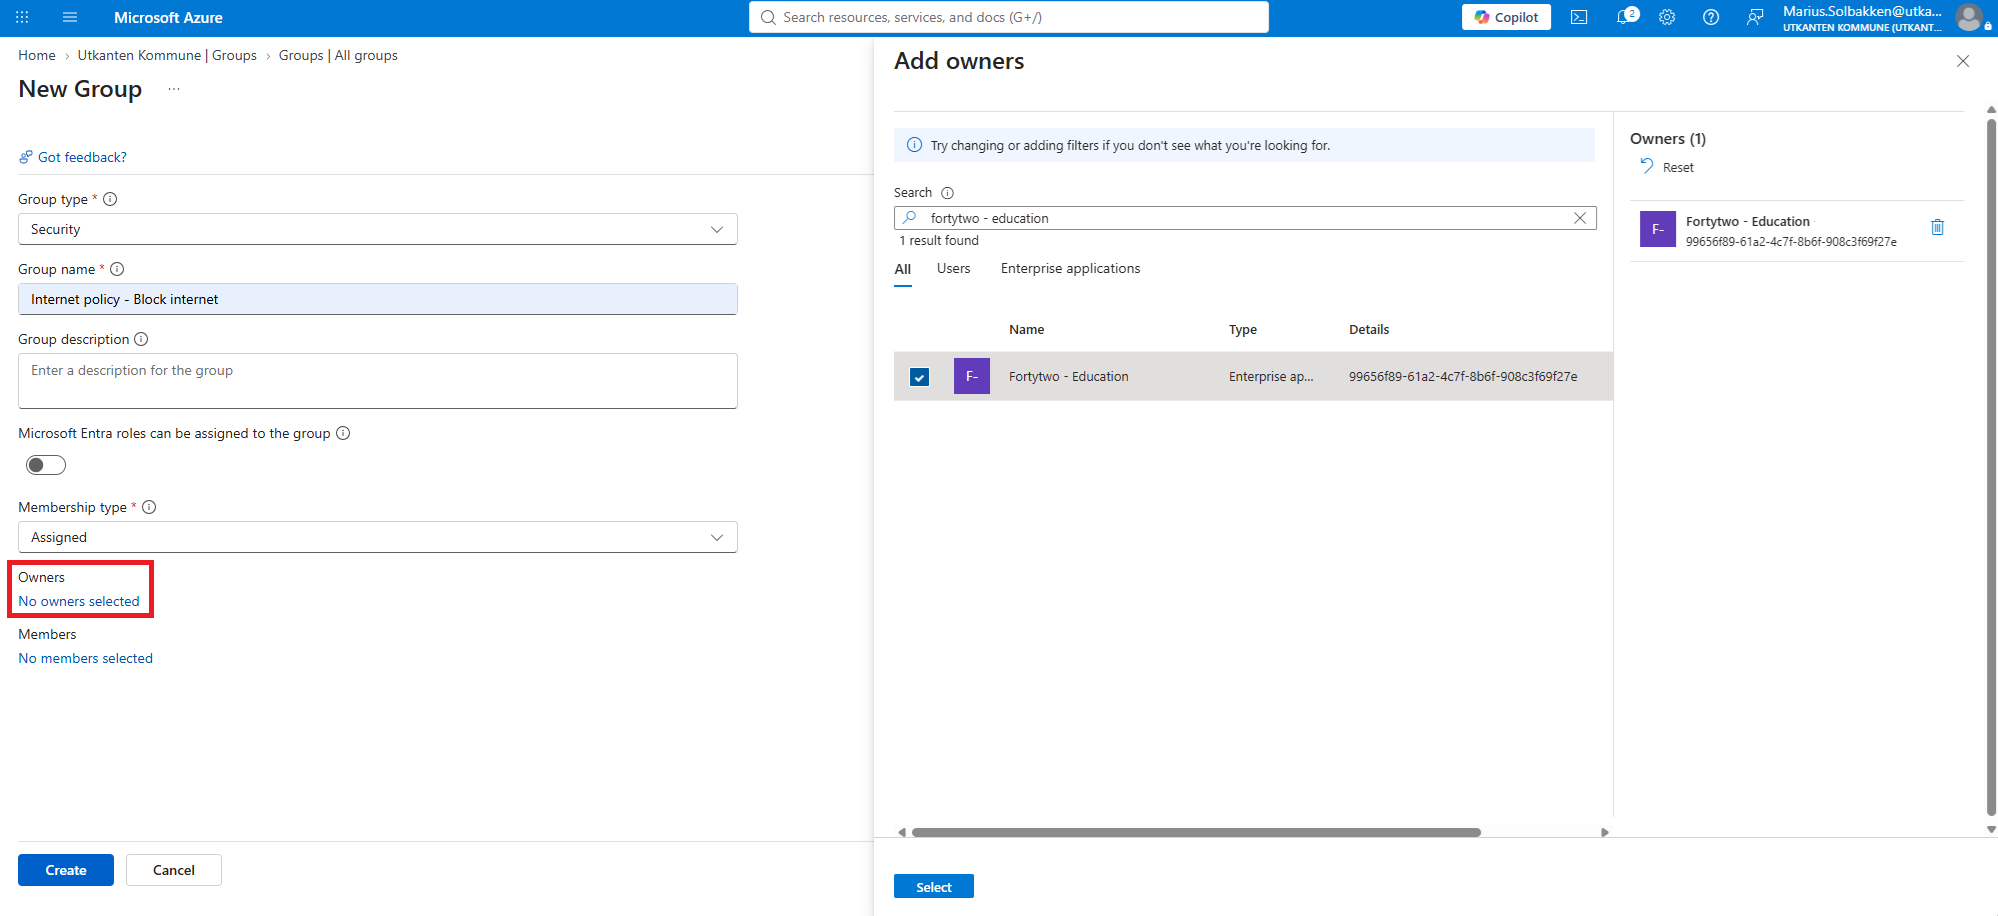Viewport: 1998px width, 916px height.
Task: Click the Reset undo icon
Action: (1646, 166)
